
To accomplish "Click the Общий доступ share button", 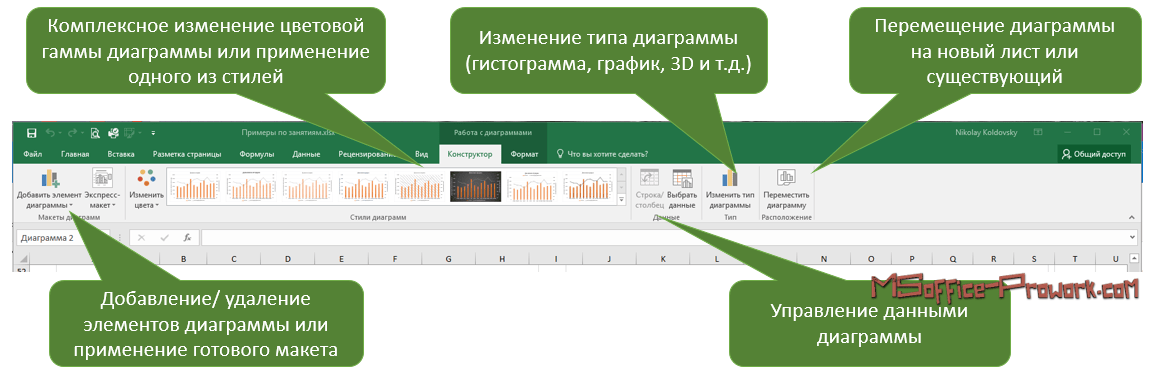I will point(1094,154).
